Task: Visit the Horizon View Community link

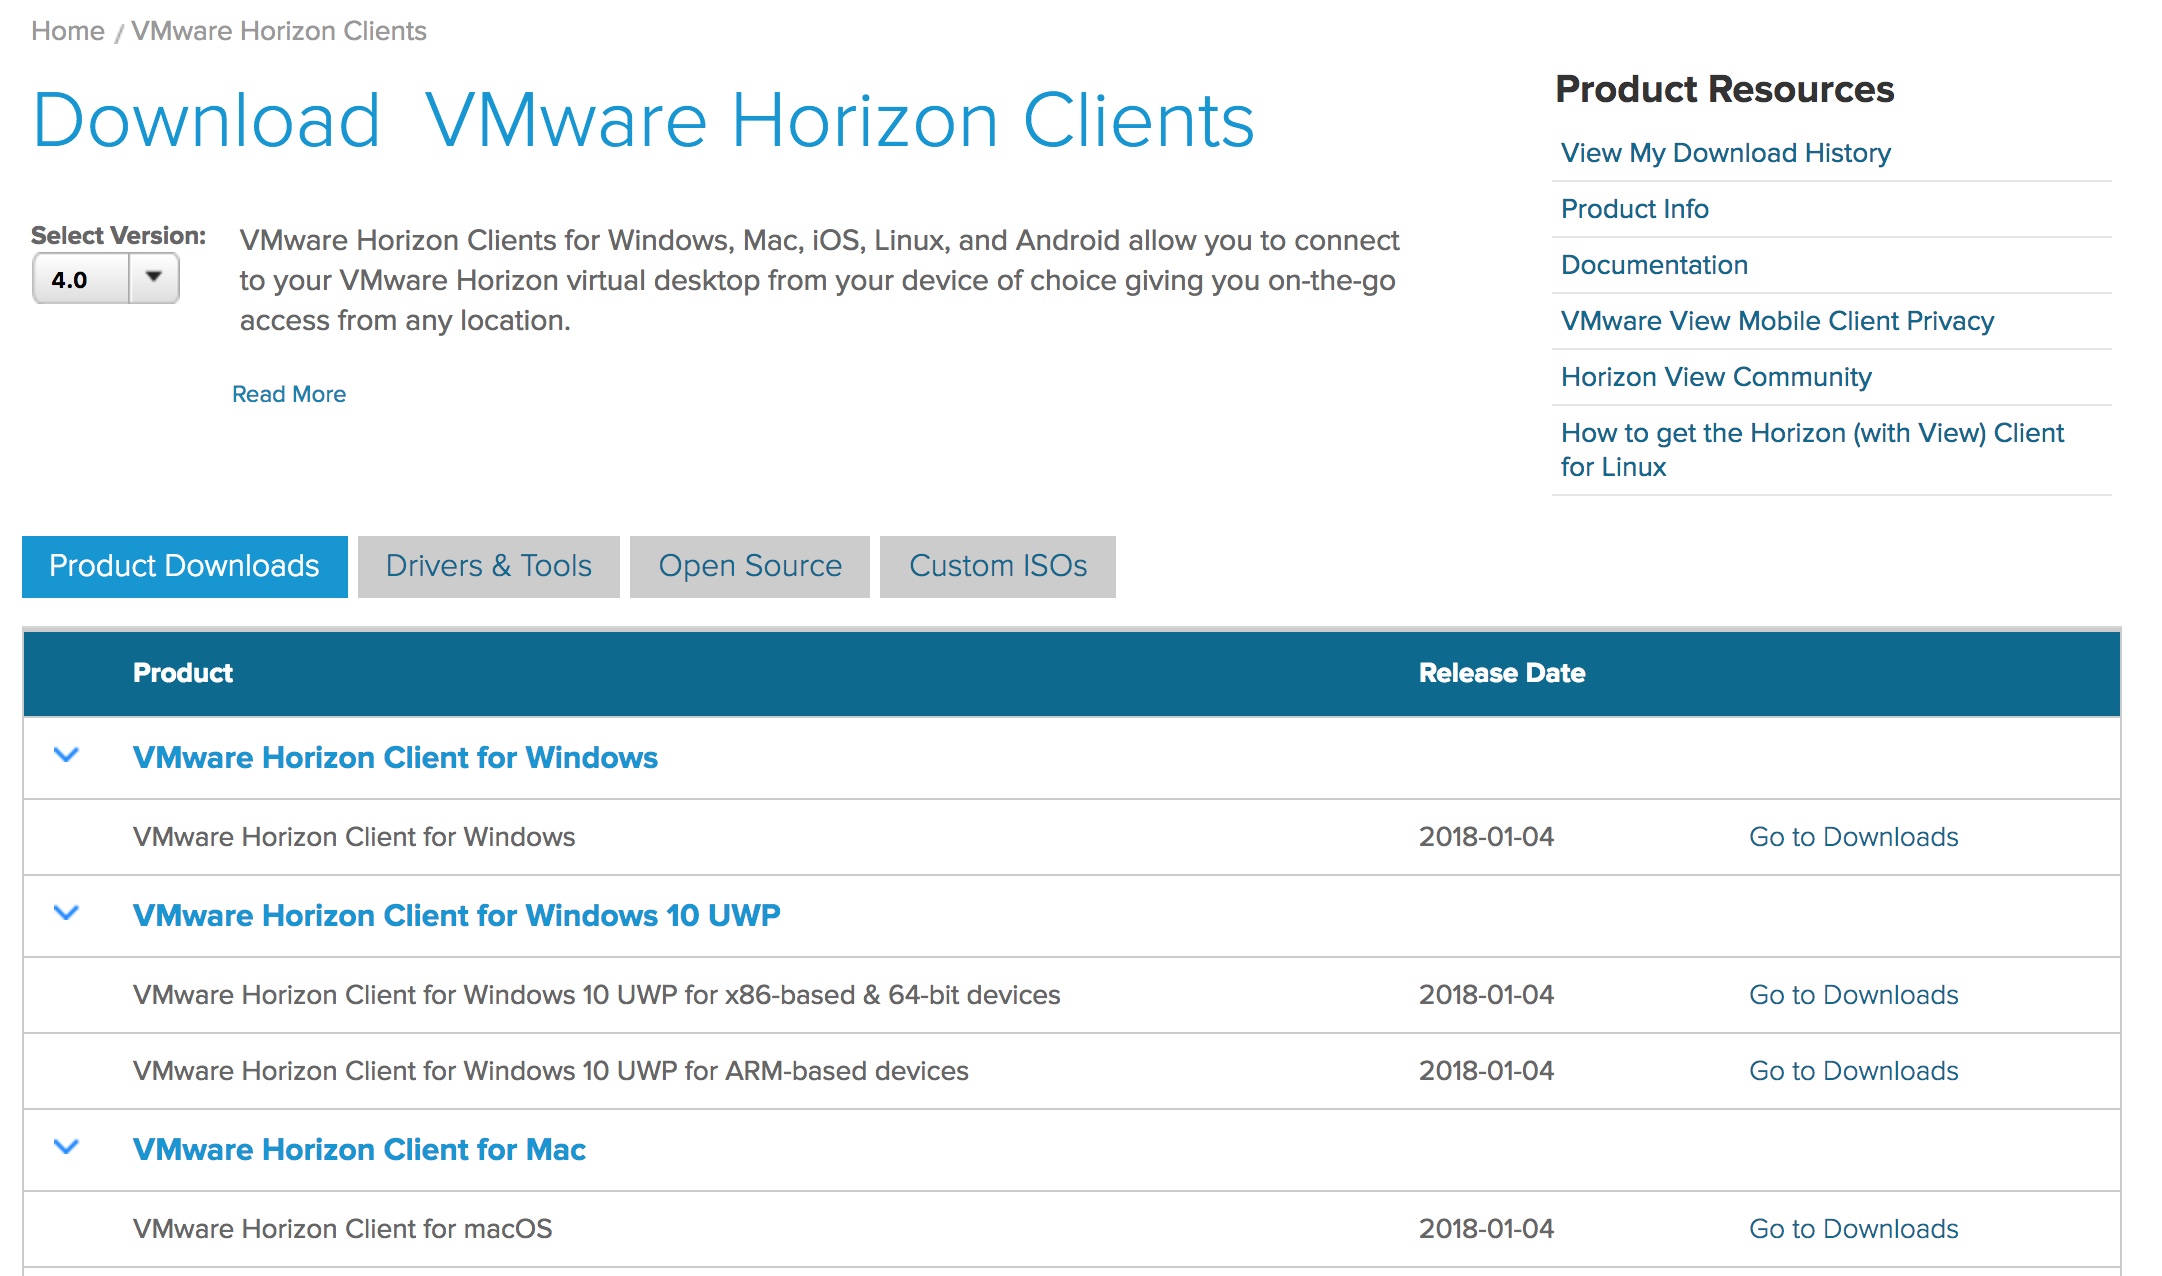Action: (x=1716, y=377)
